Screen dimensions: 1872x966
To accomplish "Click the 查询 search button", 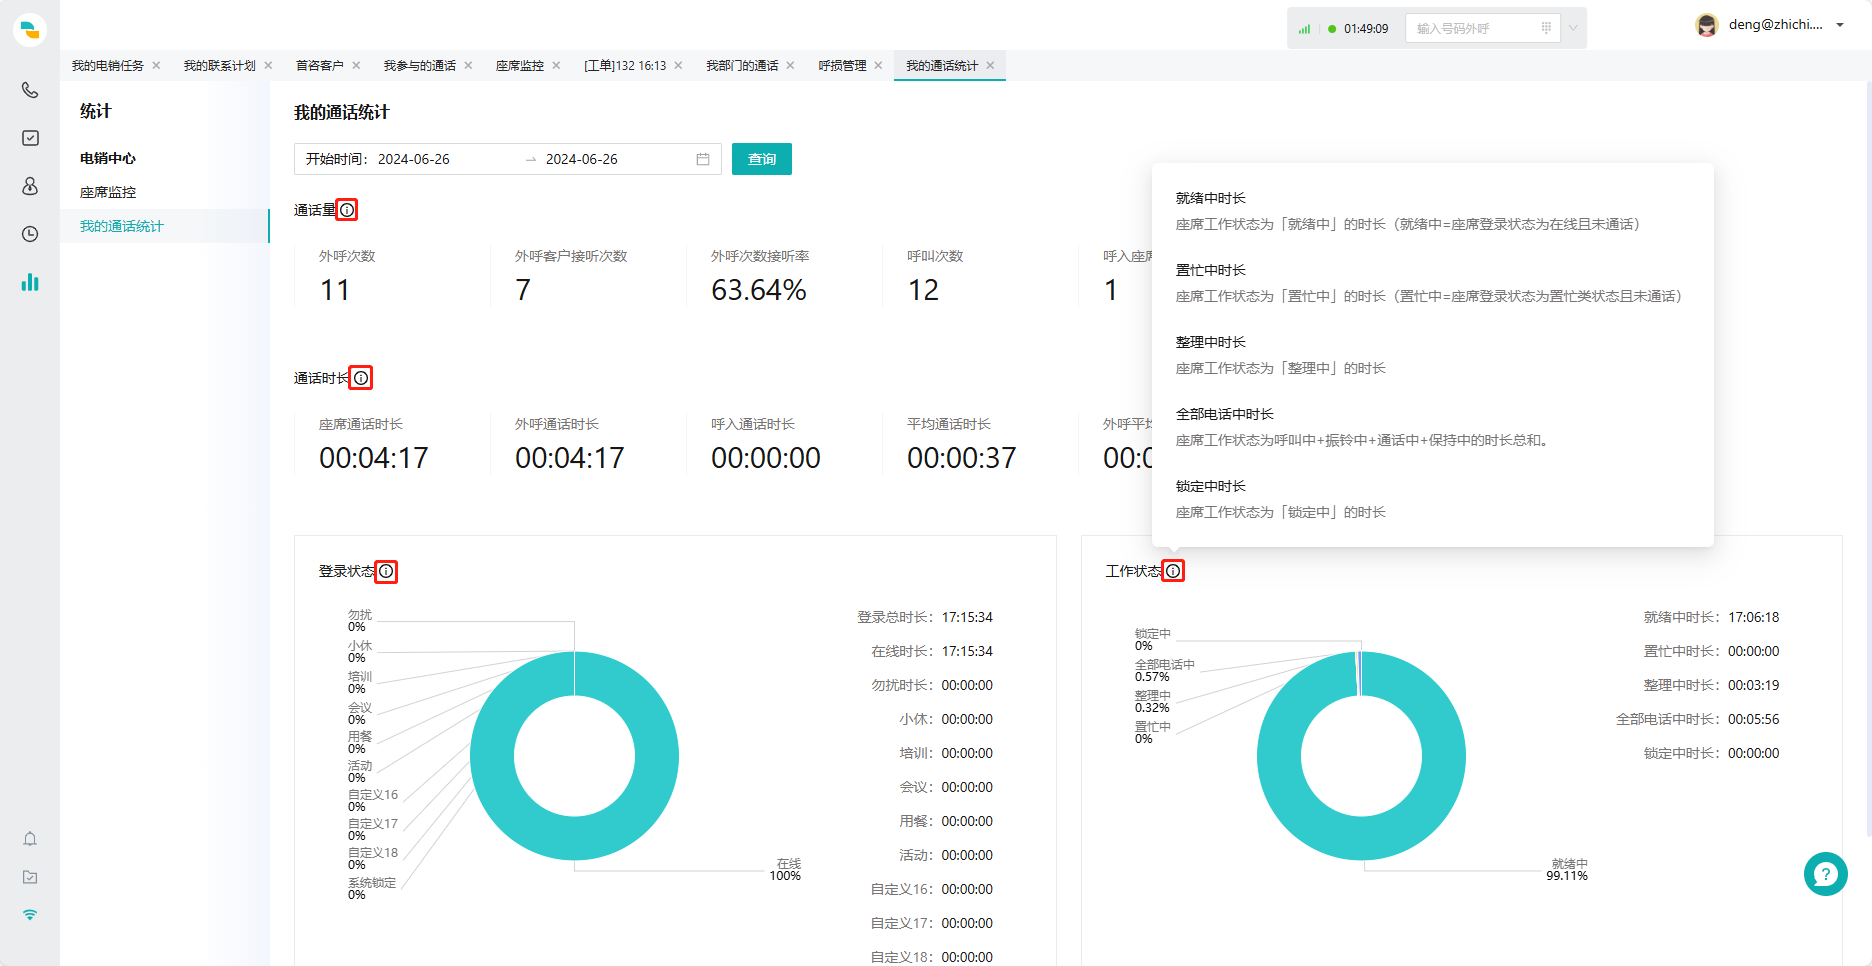I will [762, 159].
